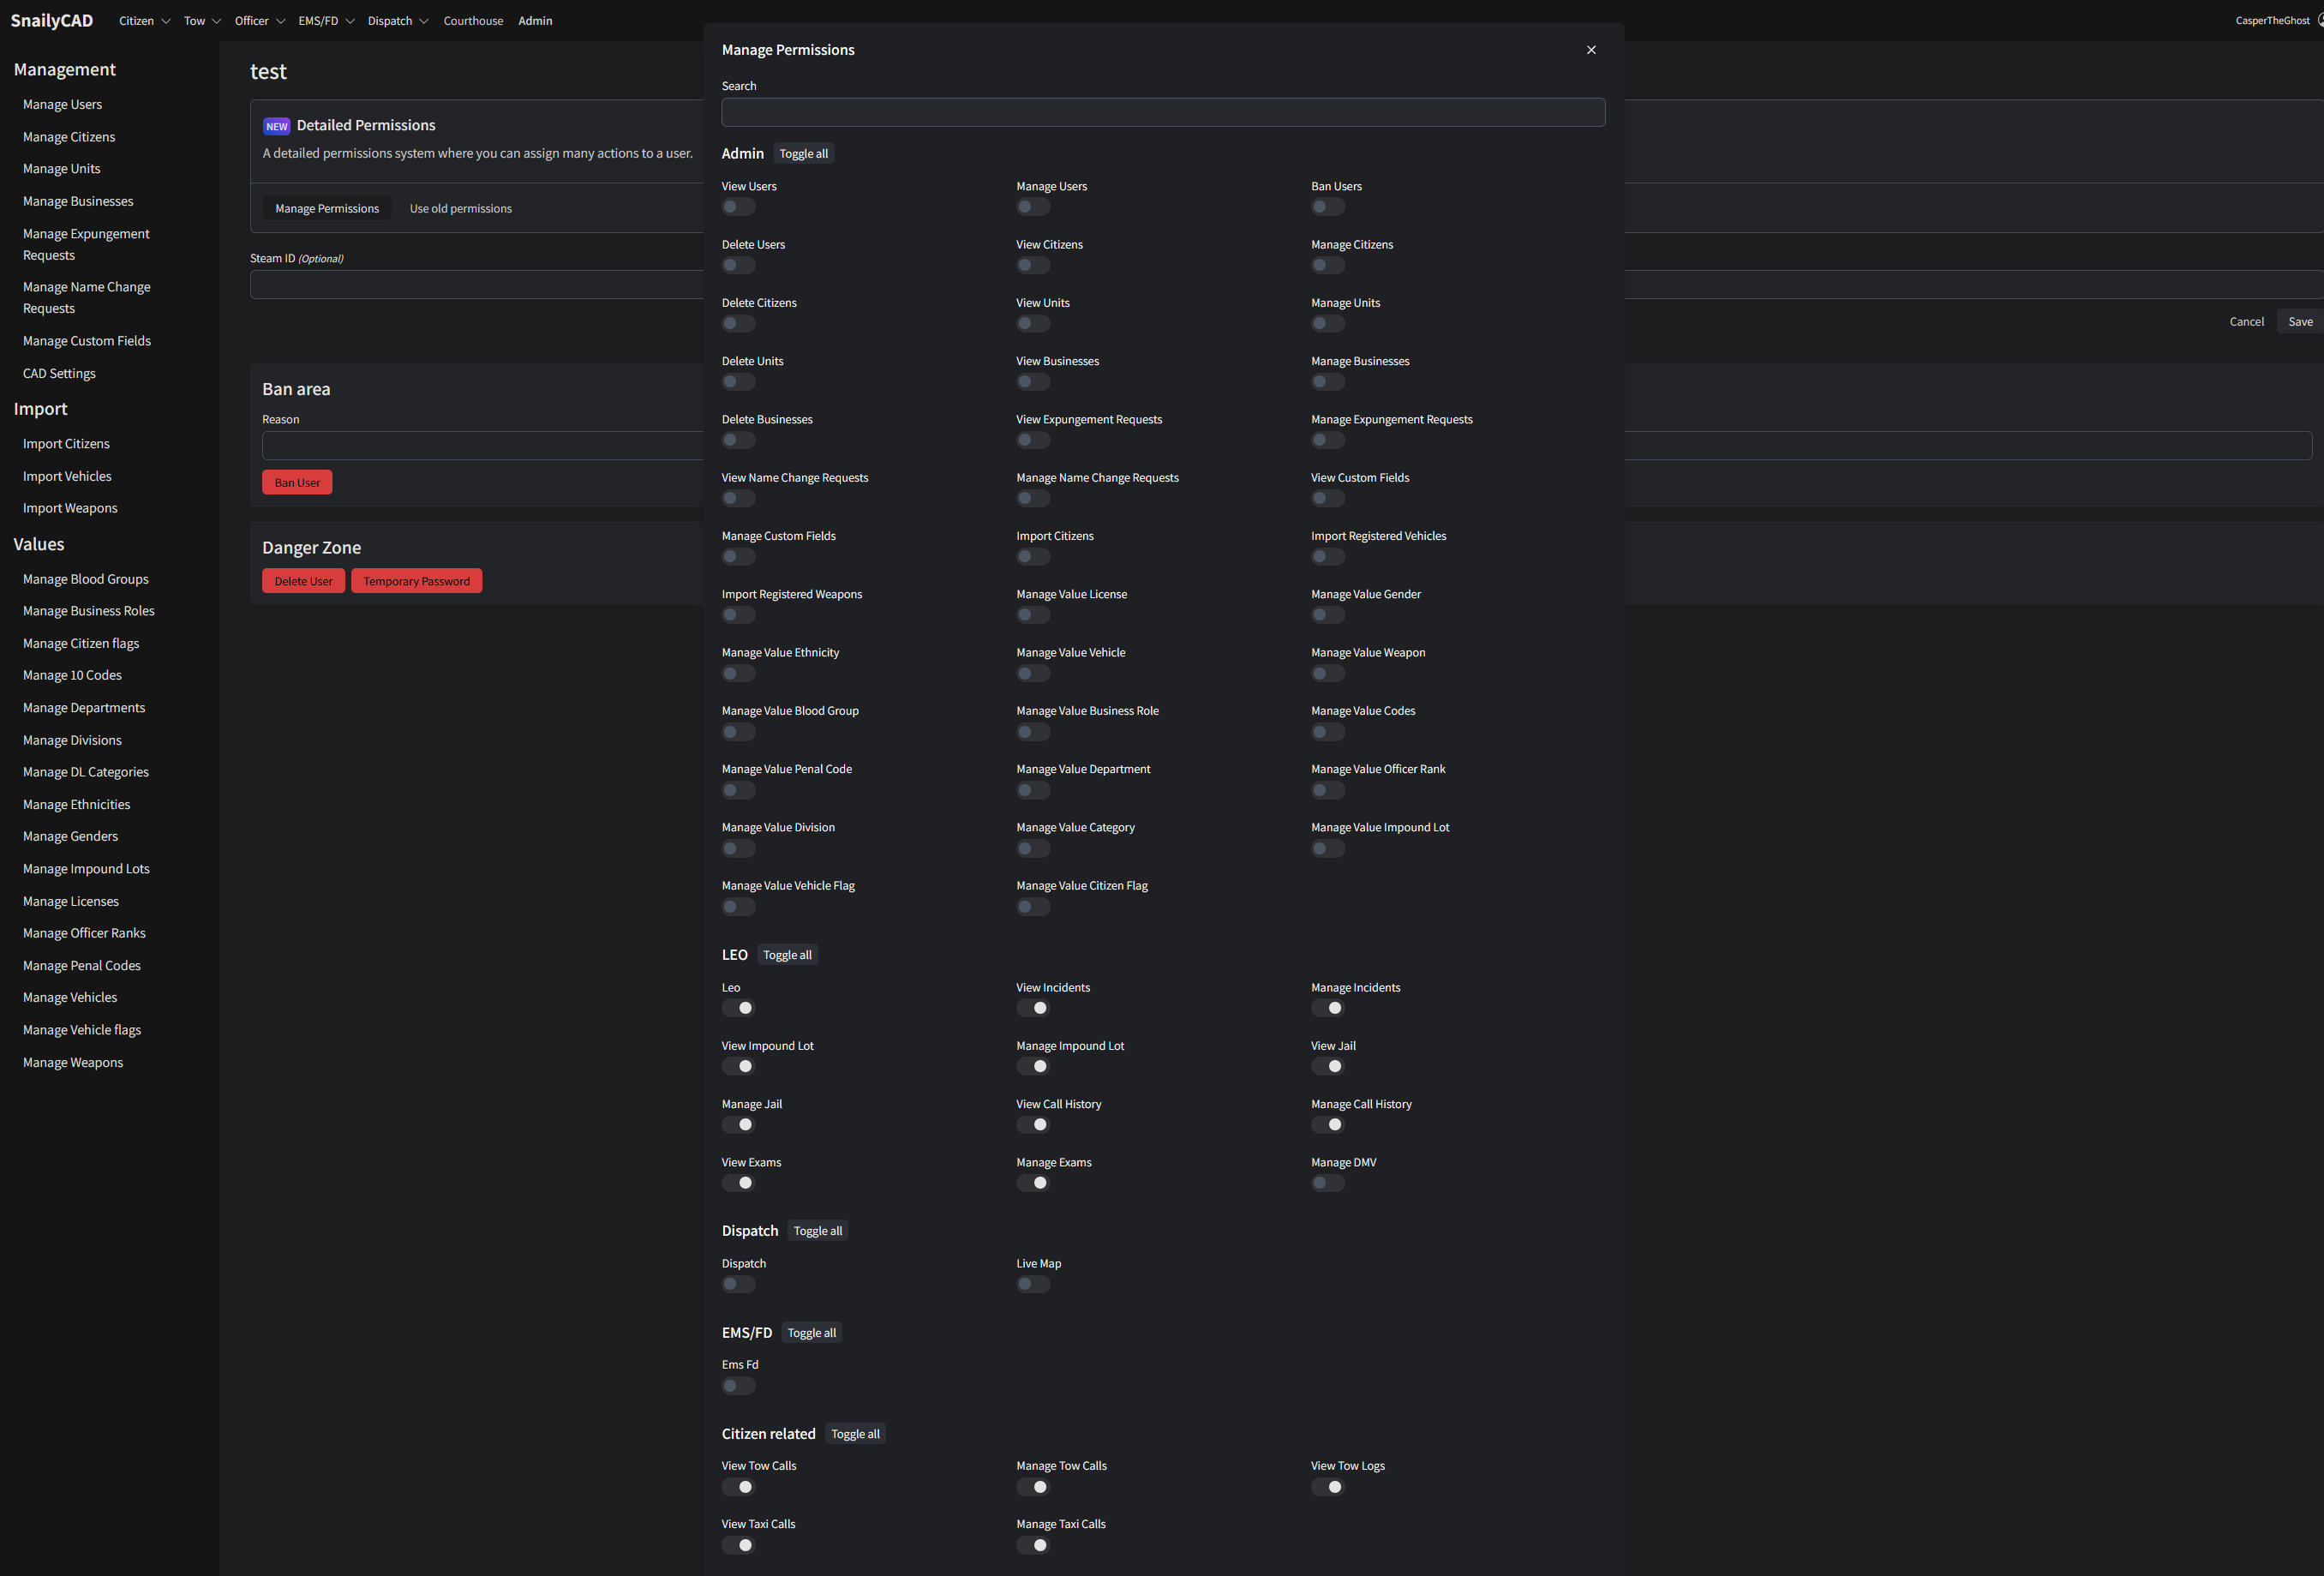Image resolution: width=2324 pixels, height=1576 pixels.
Task: Enable the Live Map permission
Action: [x=1033, y=1284]
